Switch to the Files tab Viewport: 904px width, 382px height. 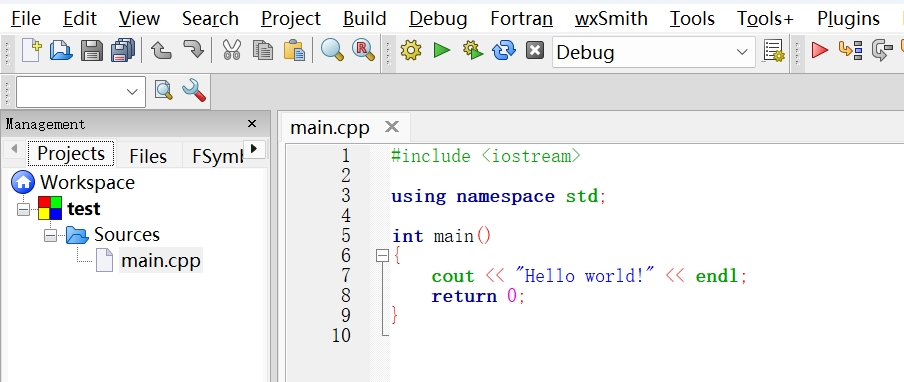(x=148, y=156)
